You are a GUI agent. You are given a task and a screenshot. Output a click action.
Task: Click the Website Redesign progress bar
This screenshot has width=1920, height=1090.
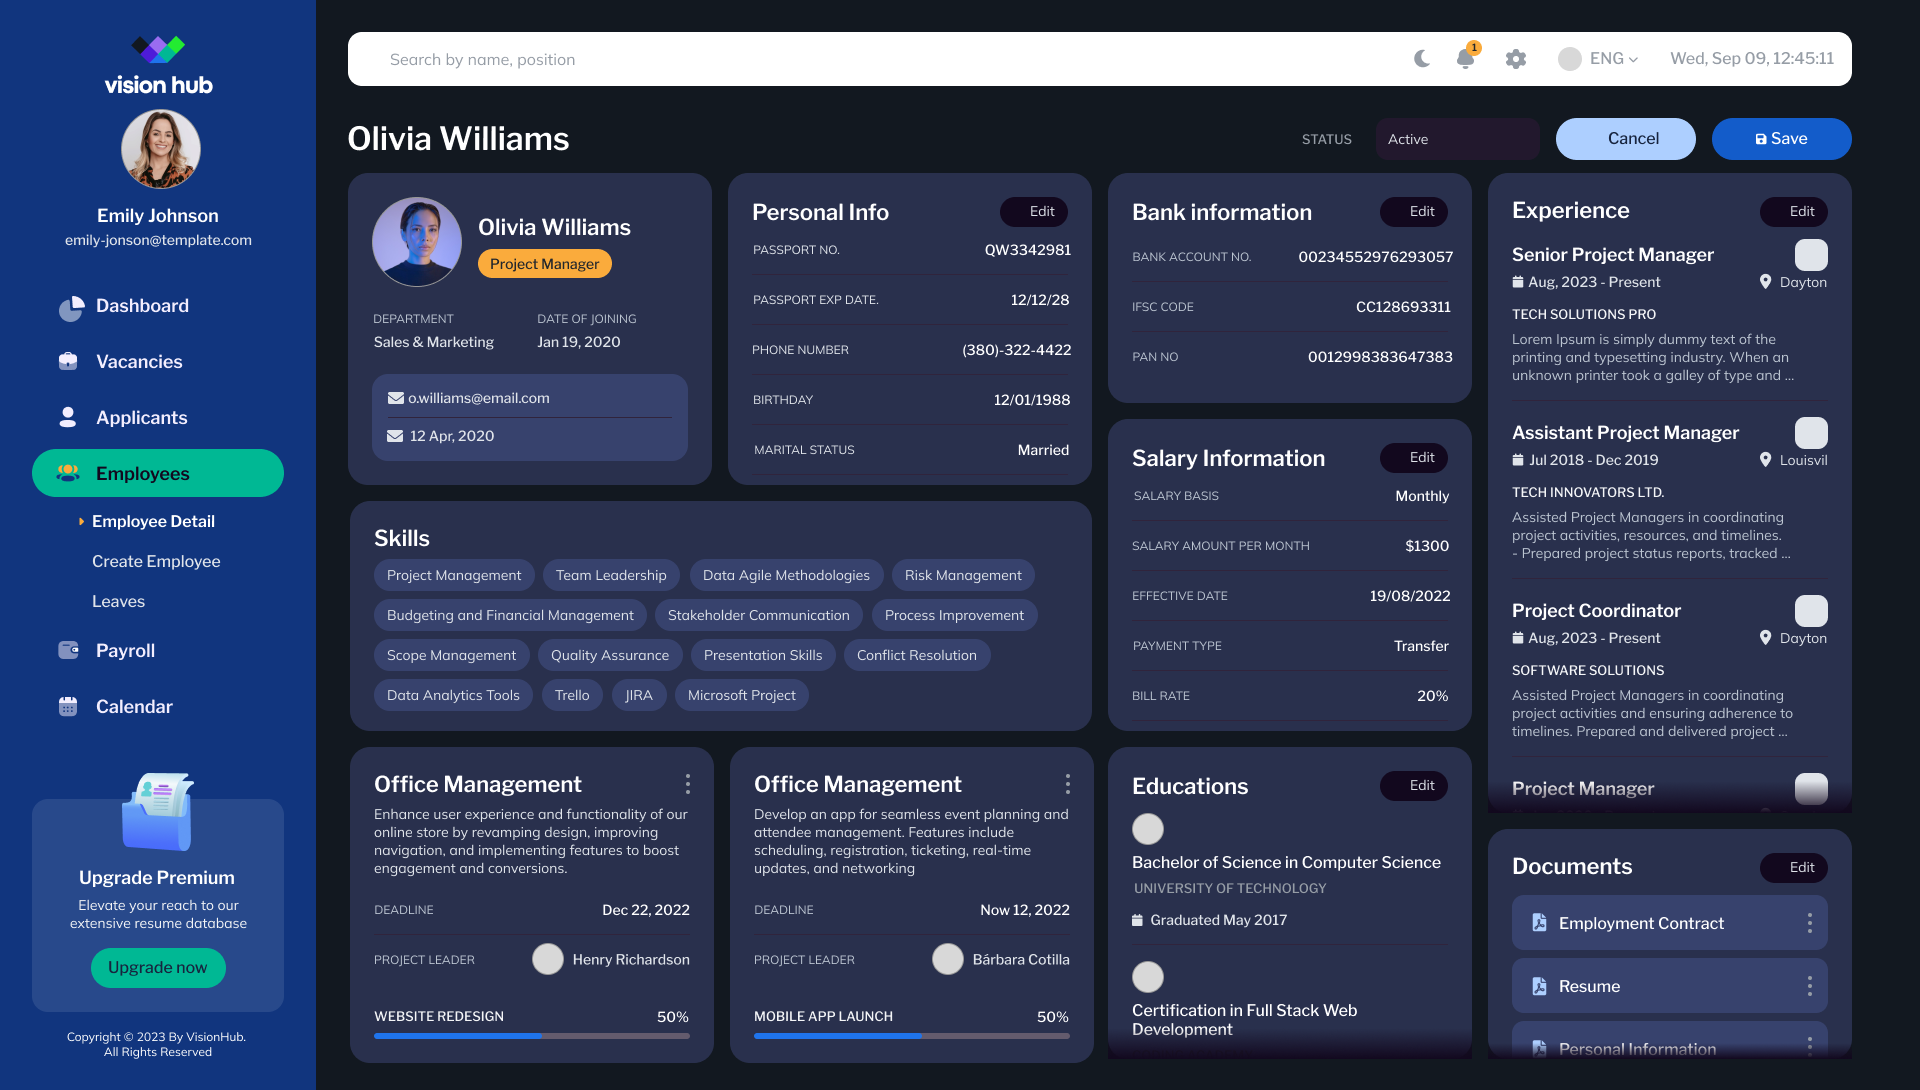point(532,1036)
